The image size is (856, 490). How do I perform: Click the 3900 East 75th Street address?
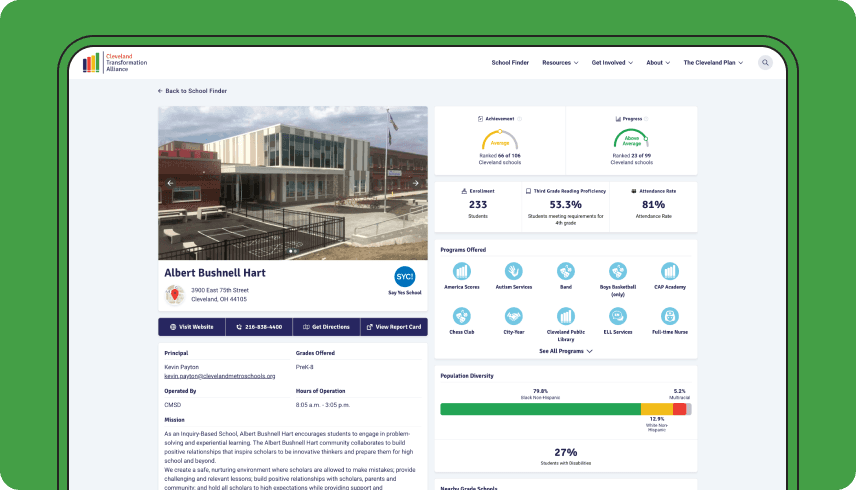pos(219,290)
